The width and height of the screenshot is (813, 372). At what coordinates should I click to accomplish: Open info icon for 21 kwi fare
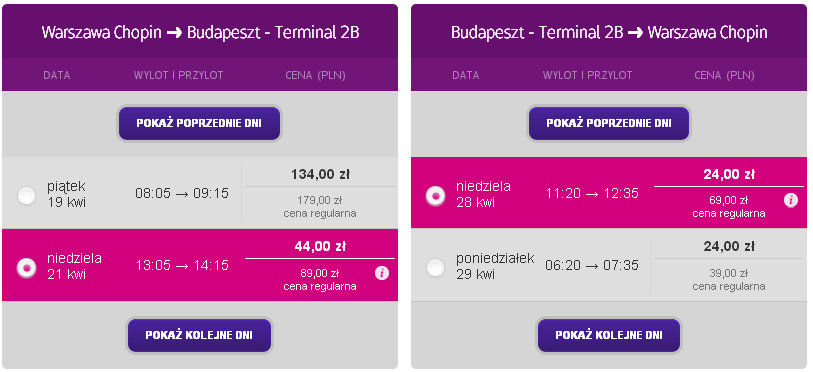(382, 273)
